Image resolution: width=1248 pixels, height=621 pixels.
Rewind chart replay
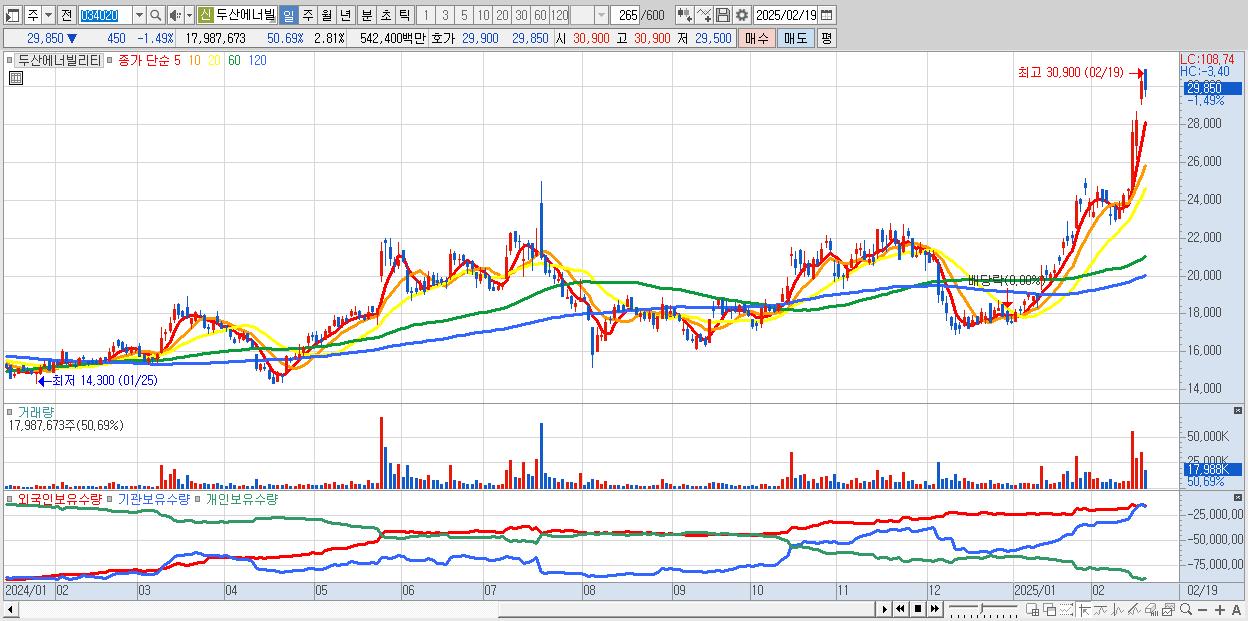900,609
